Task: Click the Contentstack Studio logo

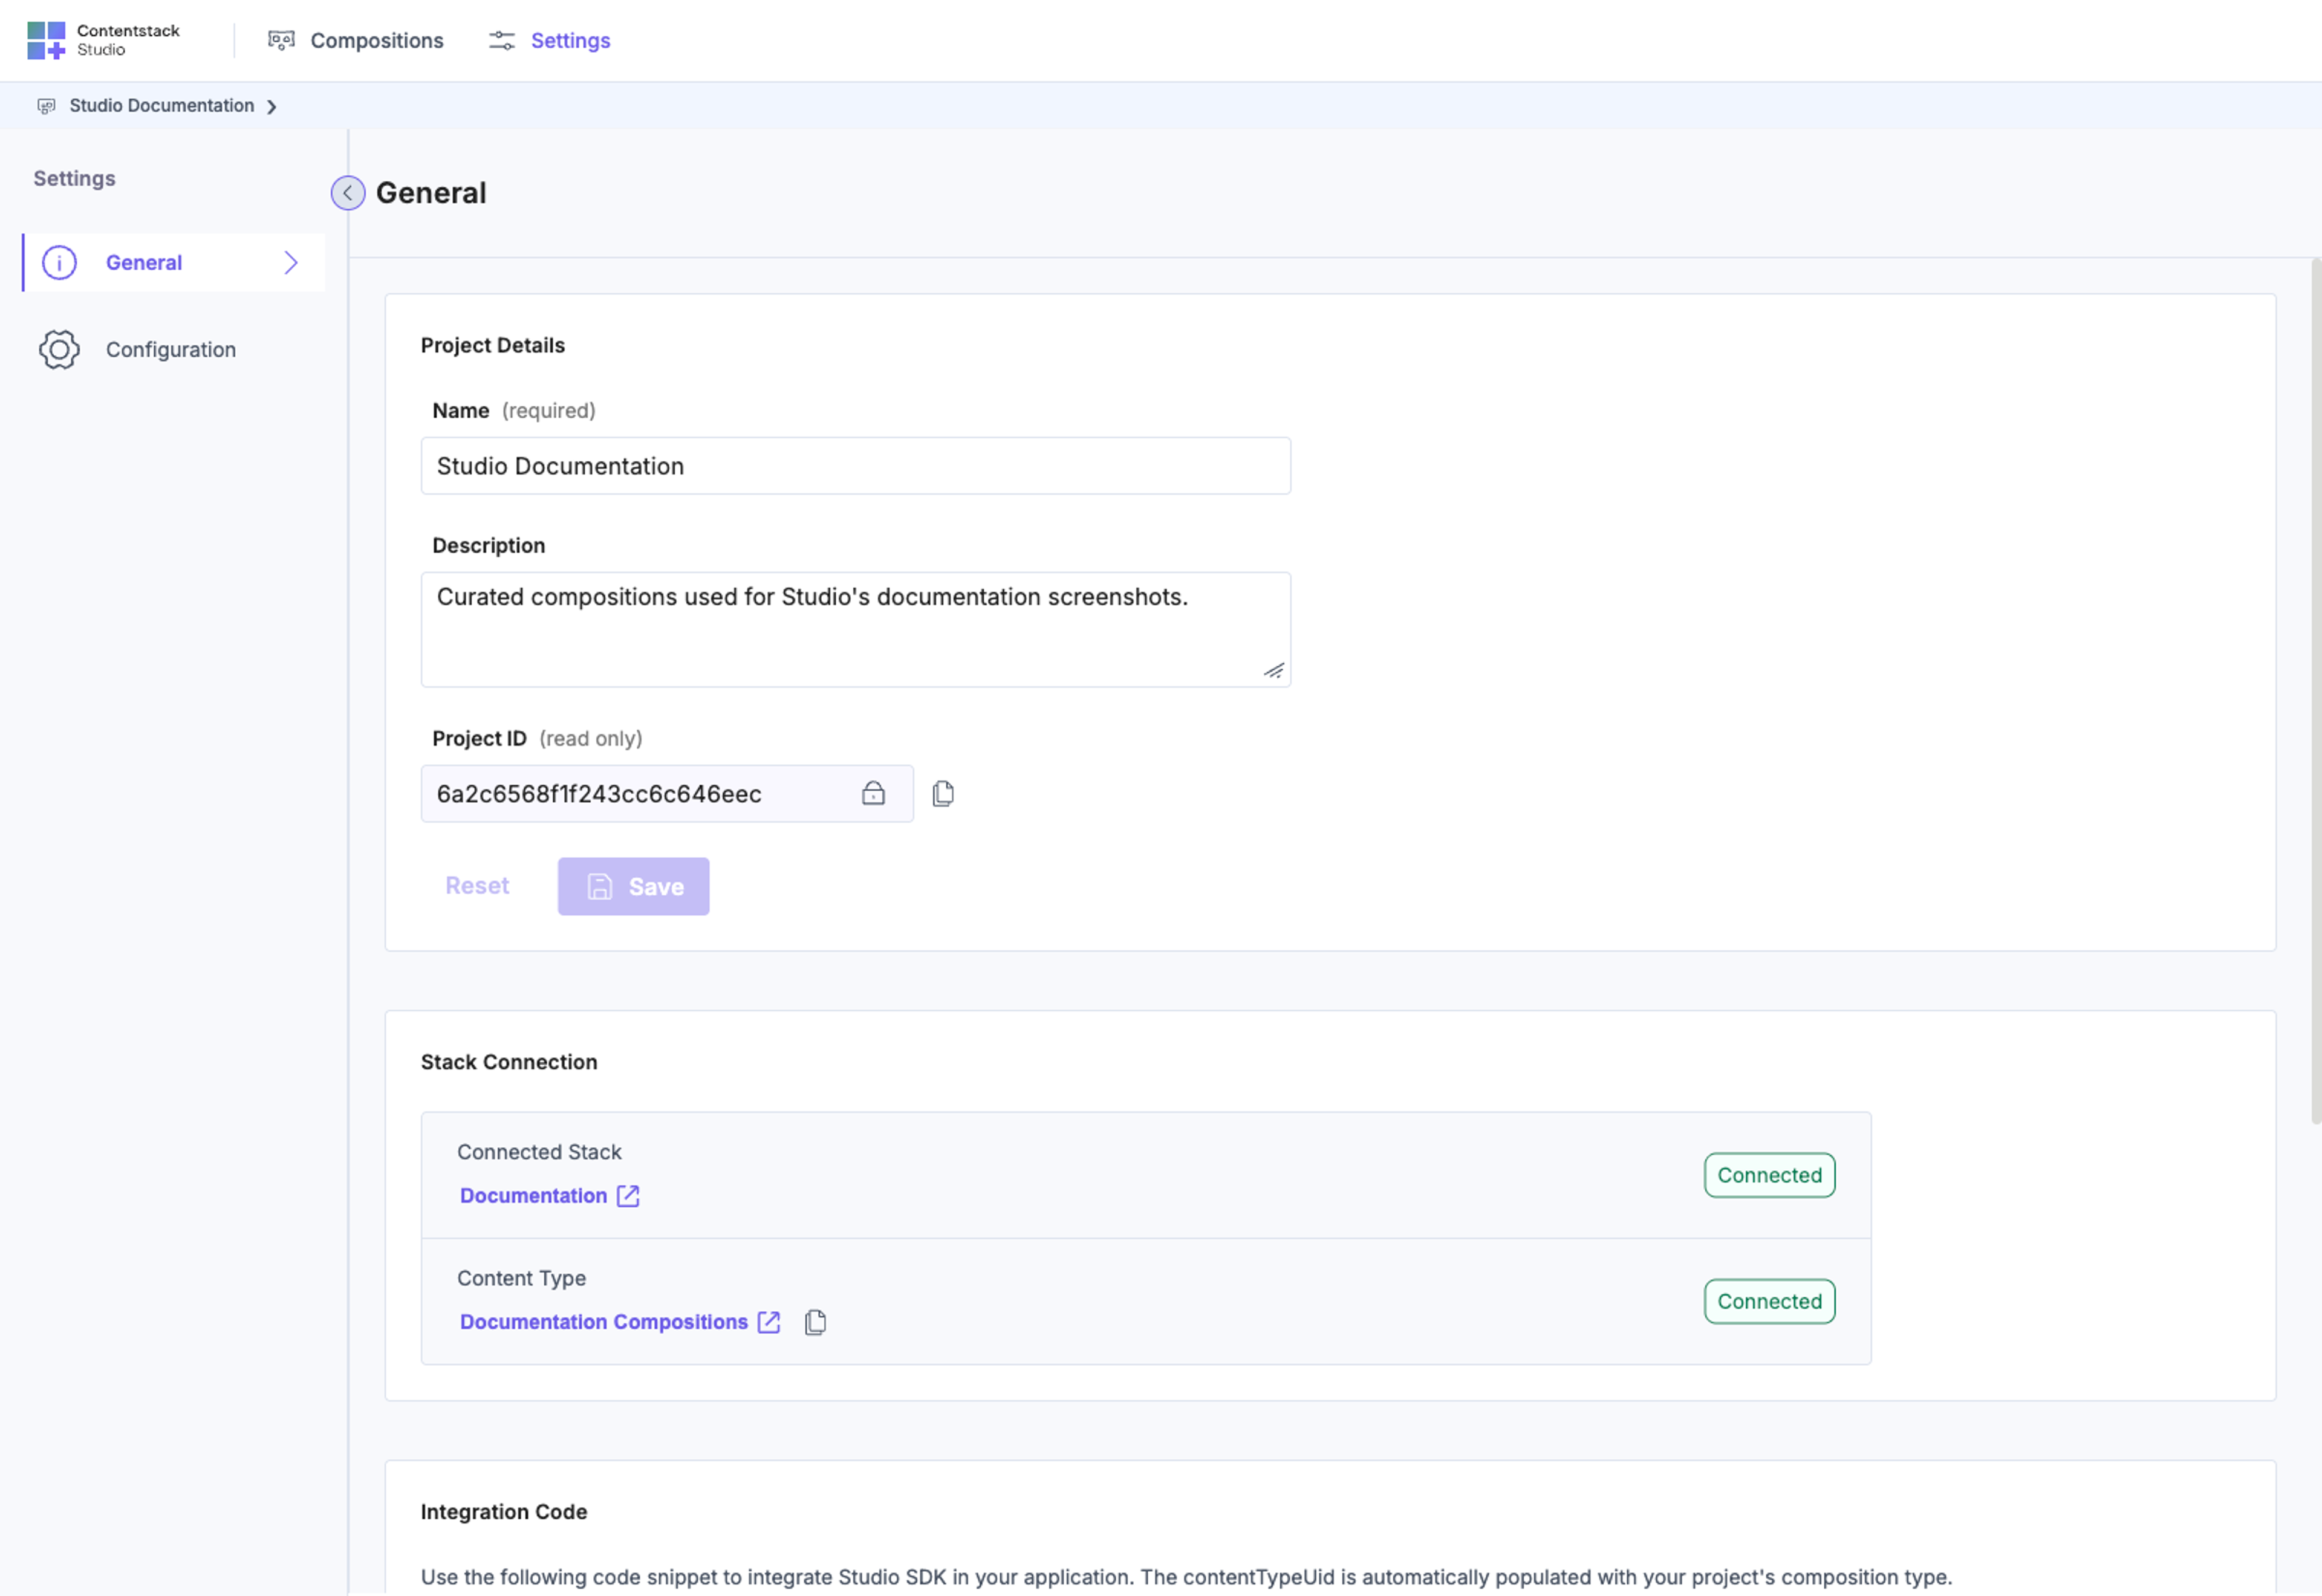Action: pos(103,40)
